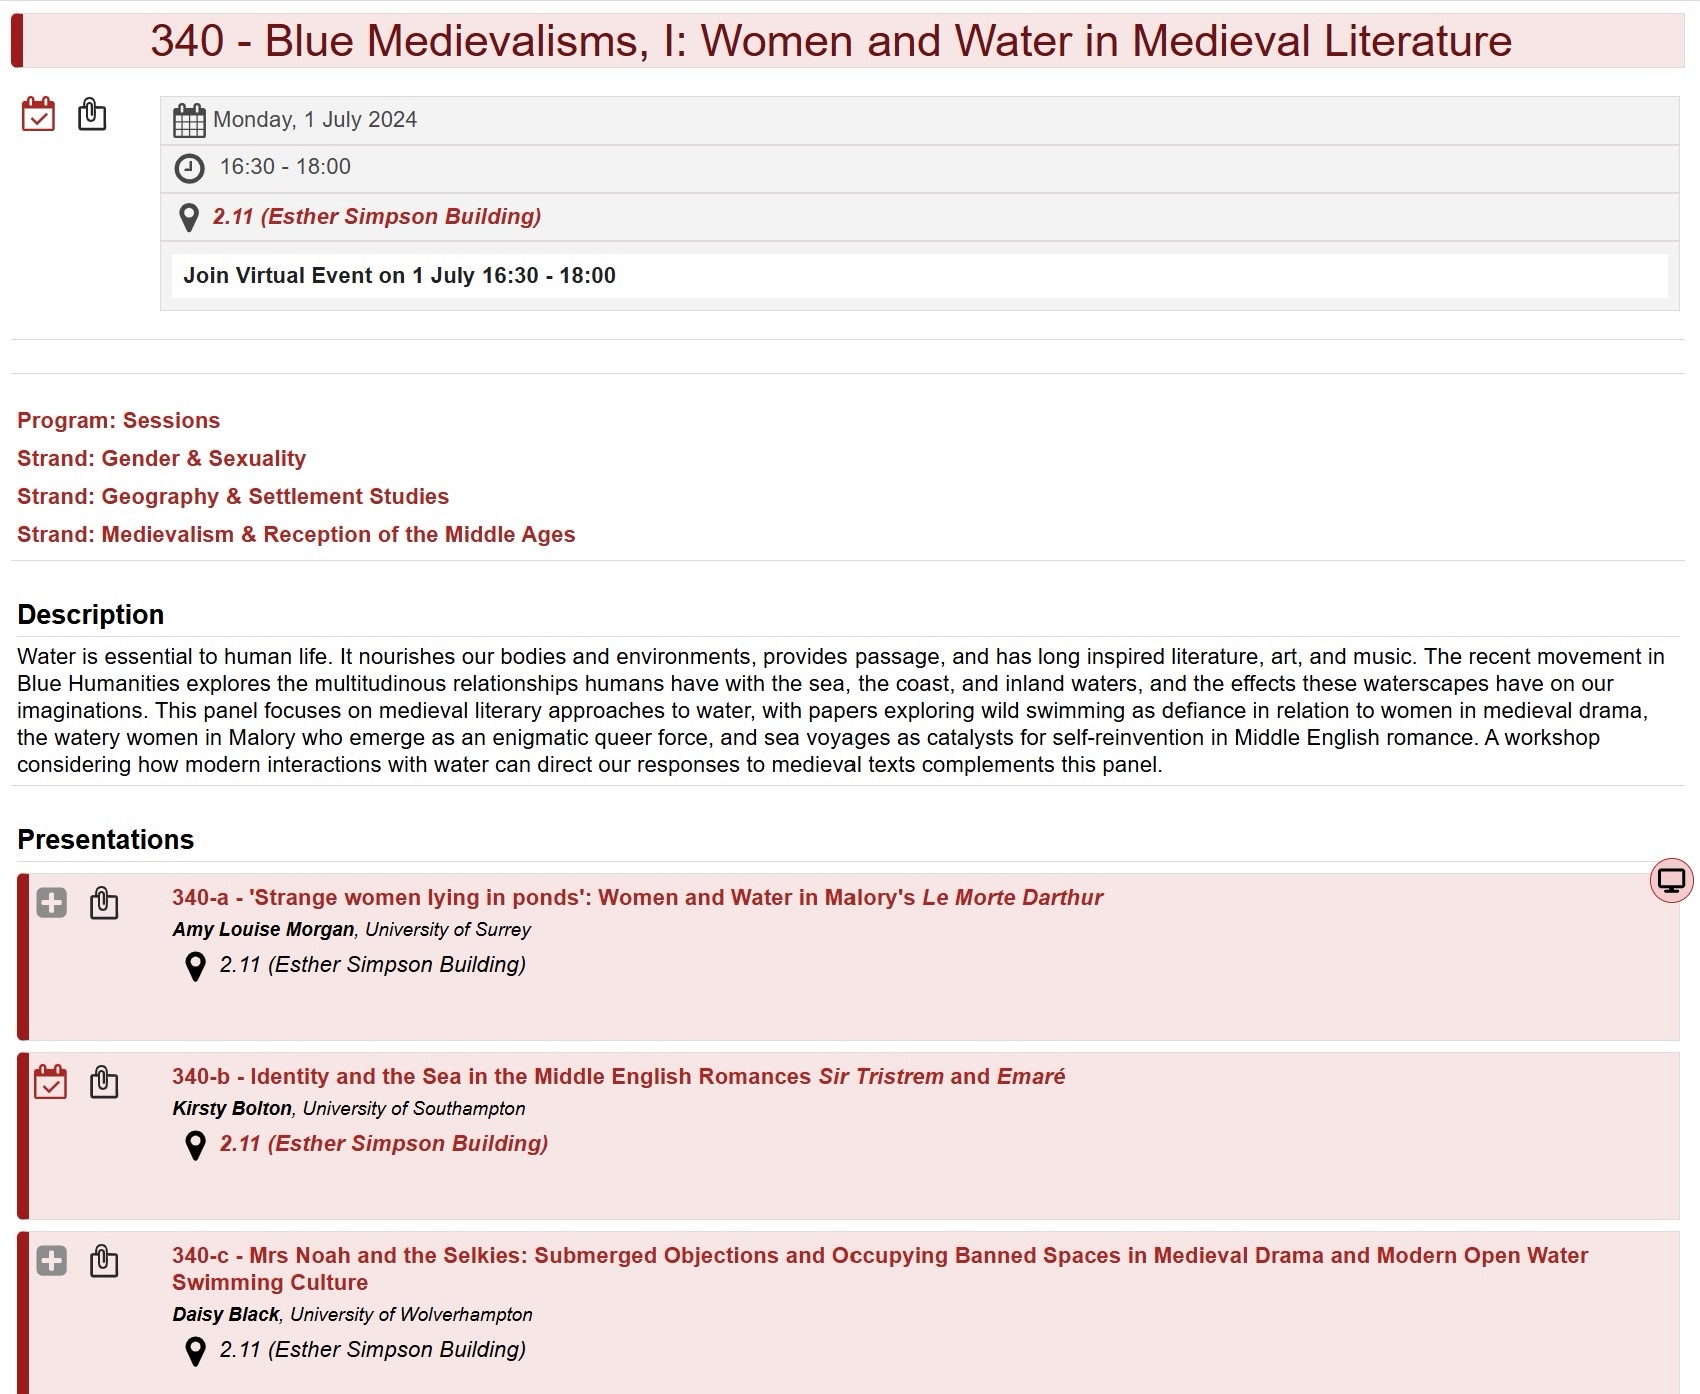Screen dimensions: 1700x1394
Task: Click the calendar icon beside Monday date
Action: click(x=189, y=120)
